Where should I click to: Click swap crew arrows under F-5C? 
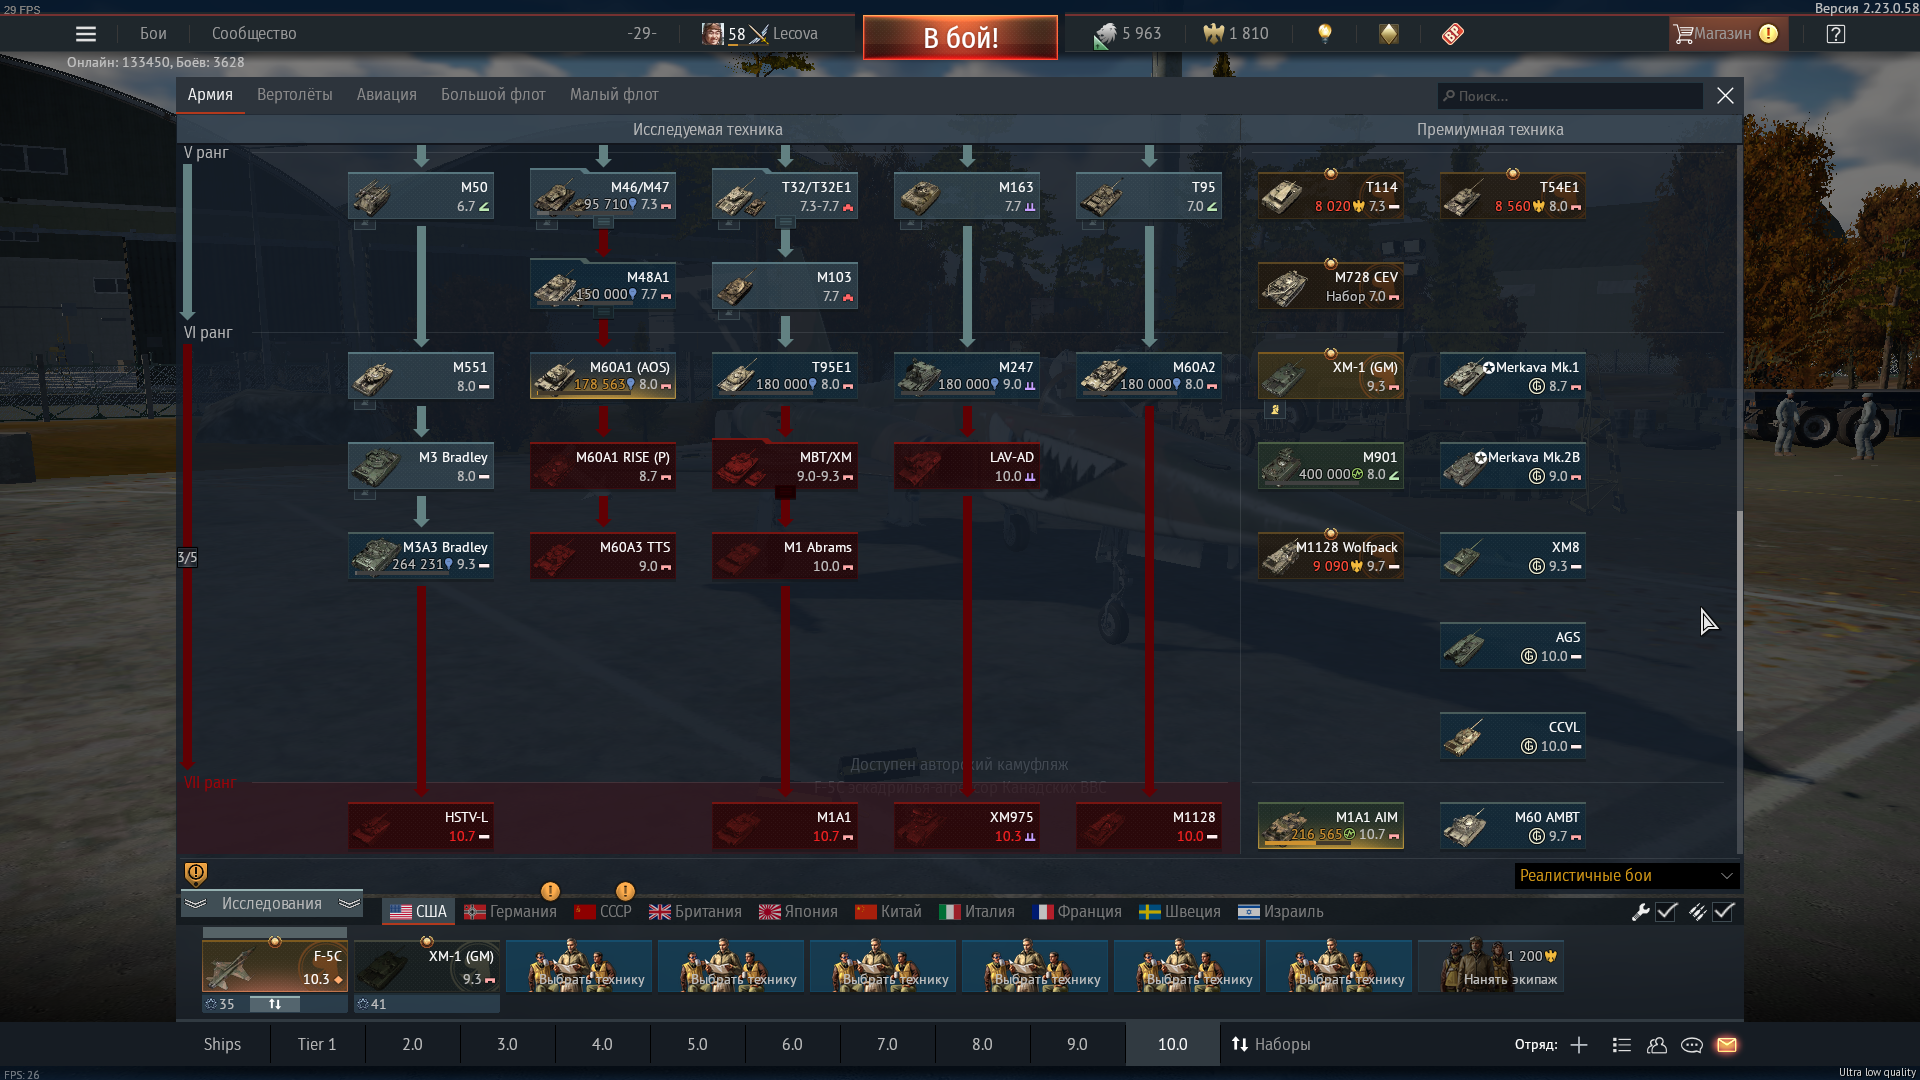(275, 1004)
